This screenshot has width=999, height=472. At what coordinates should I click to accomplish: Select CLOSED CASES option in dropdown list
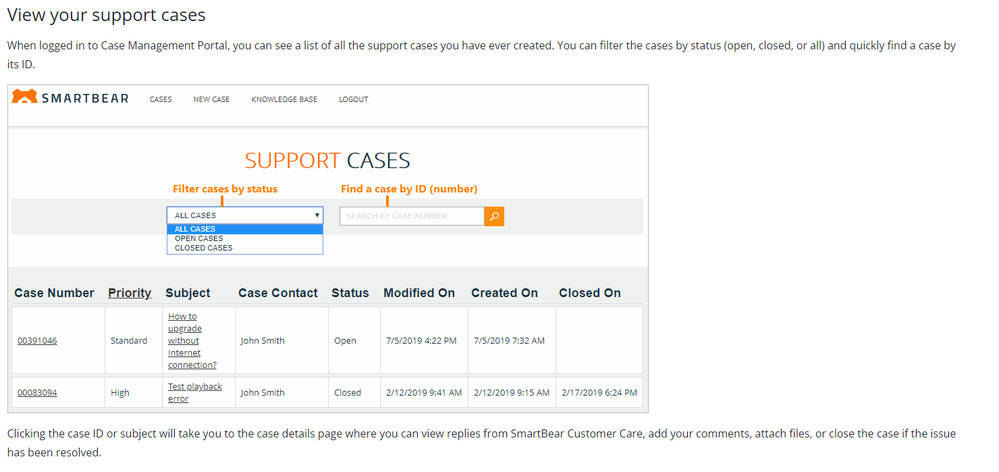(x=245, y=248)
